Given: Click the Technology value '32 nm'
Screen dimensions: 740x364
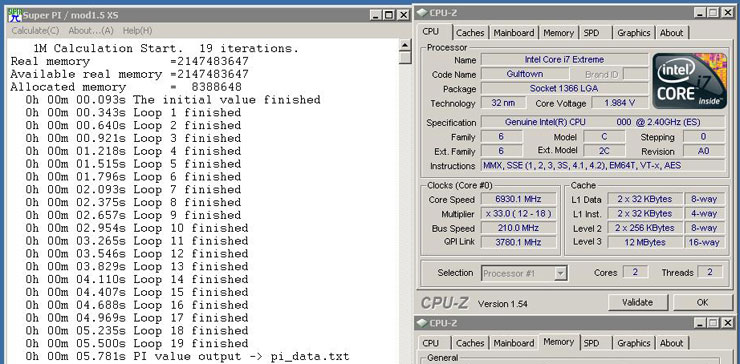Looking at the screenshot, I should click(x=503, y=103).
